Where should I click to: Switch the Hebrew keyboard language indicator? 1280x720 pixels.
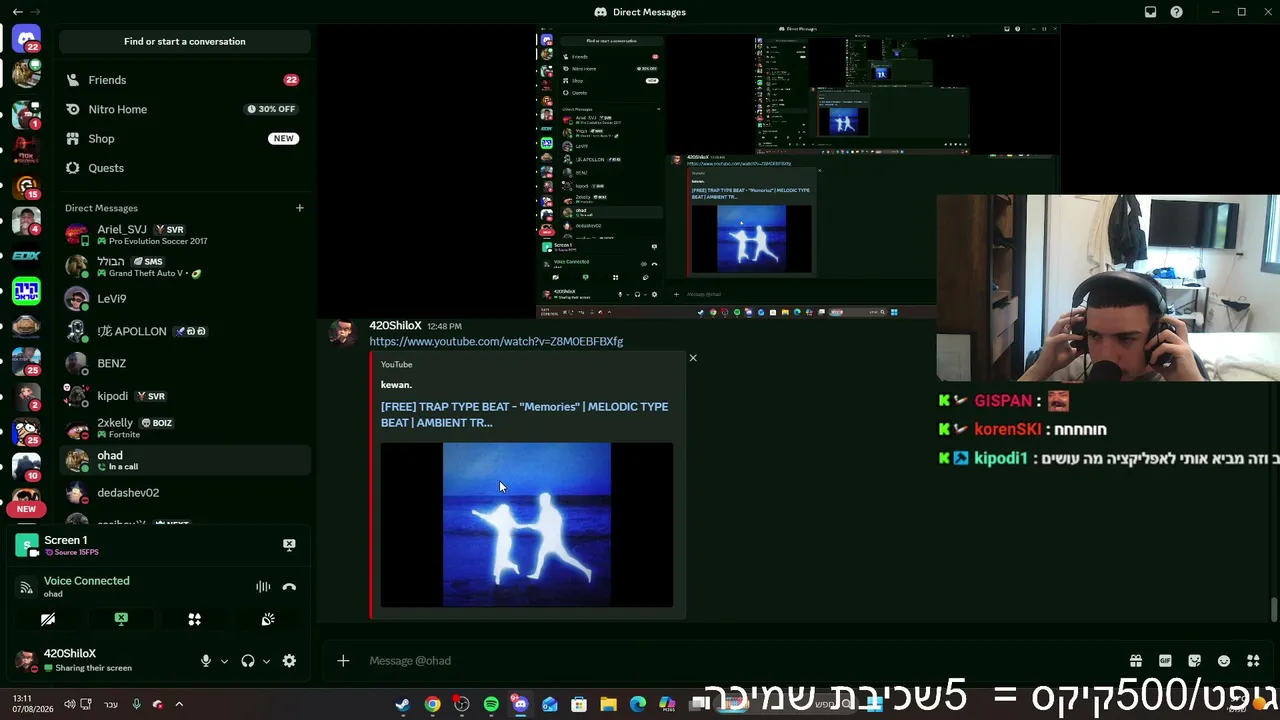111,704
